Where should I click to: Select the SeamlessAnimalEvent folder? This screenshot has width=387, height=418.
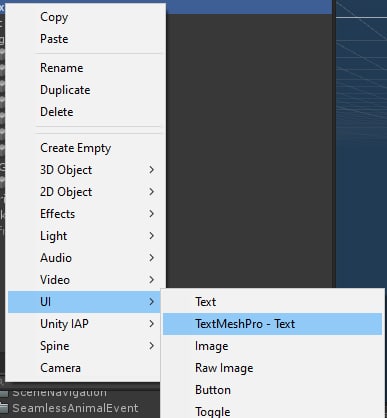pyautogui.click(x=69, y=408)
